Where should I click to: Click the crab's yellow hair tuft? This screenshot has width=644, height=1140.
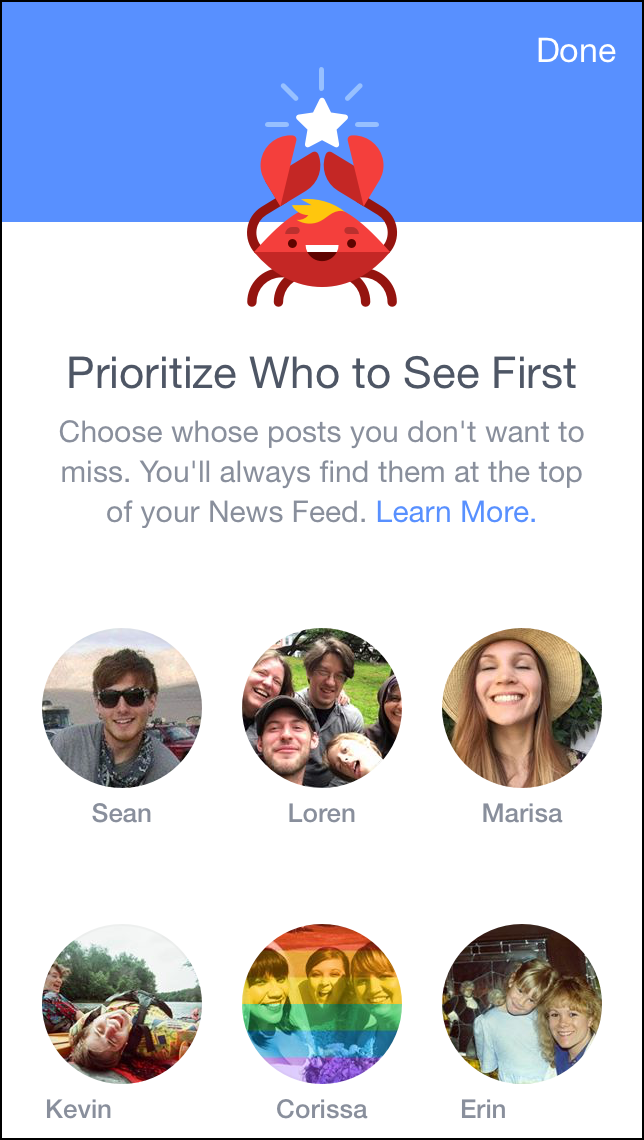coord(323,212)
